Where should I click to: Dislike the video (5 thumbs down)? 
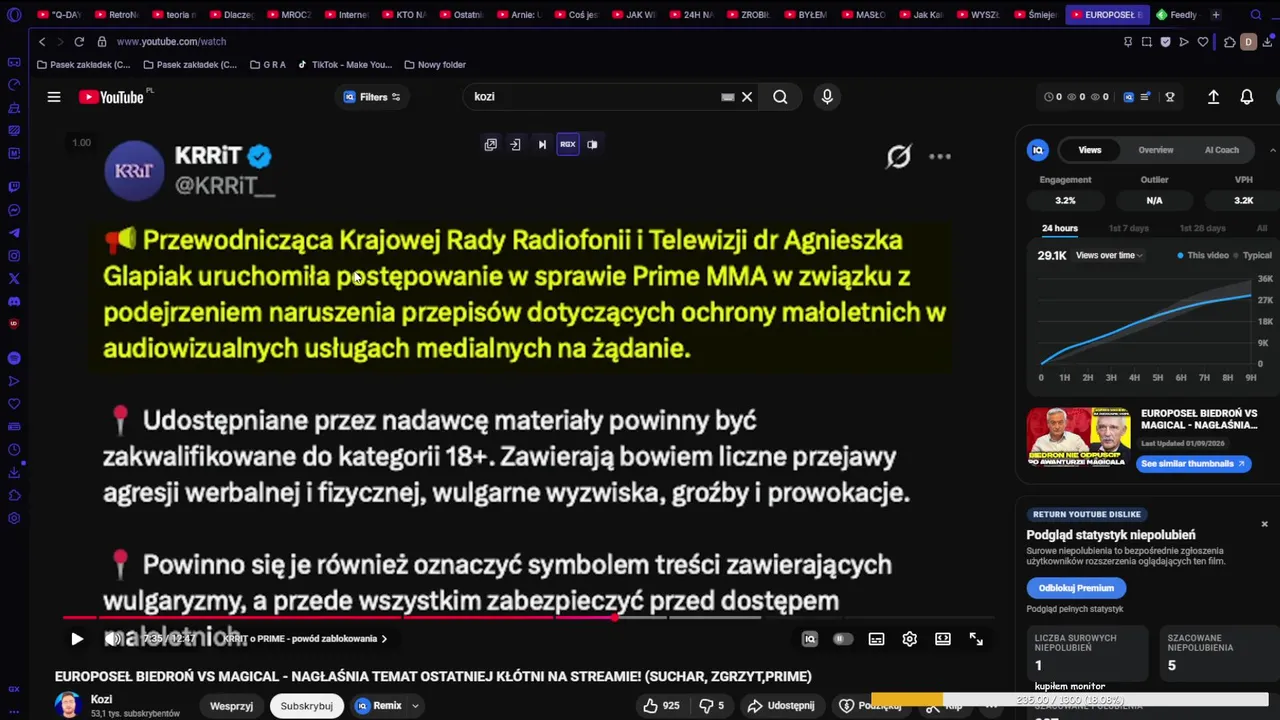[x=711, y=706]
